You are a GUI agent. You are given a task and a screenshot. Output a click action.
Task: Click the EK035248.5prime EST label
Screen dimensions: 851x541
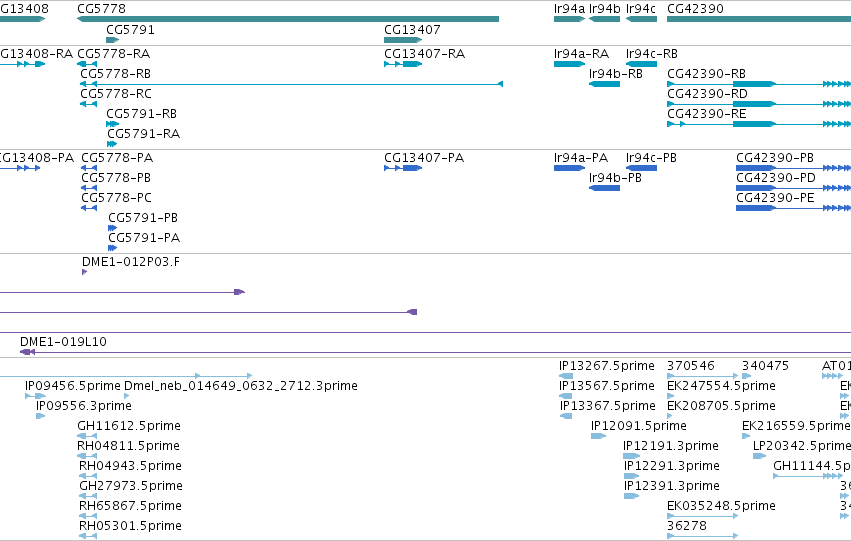click(x=721, y=506)
